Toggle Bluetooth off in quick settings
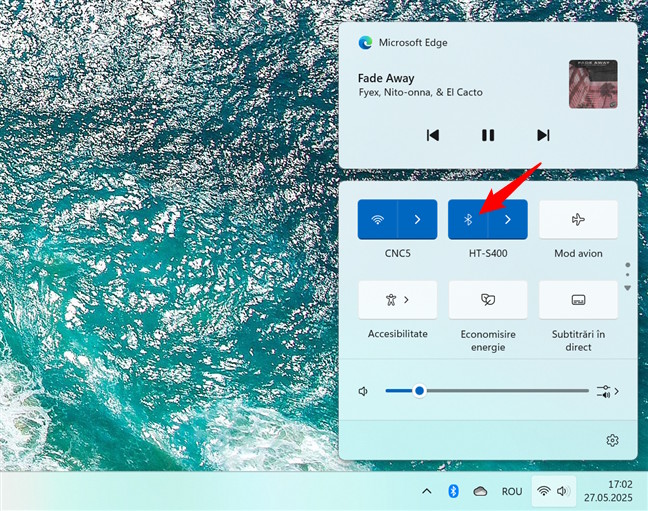Screen dimensions: 648x511 tap(467, 219)
